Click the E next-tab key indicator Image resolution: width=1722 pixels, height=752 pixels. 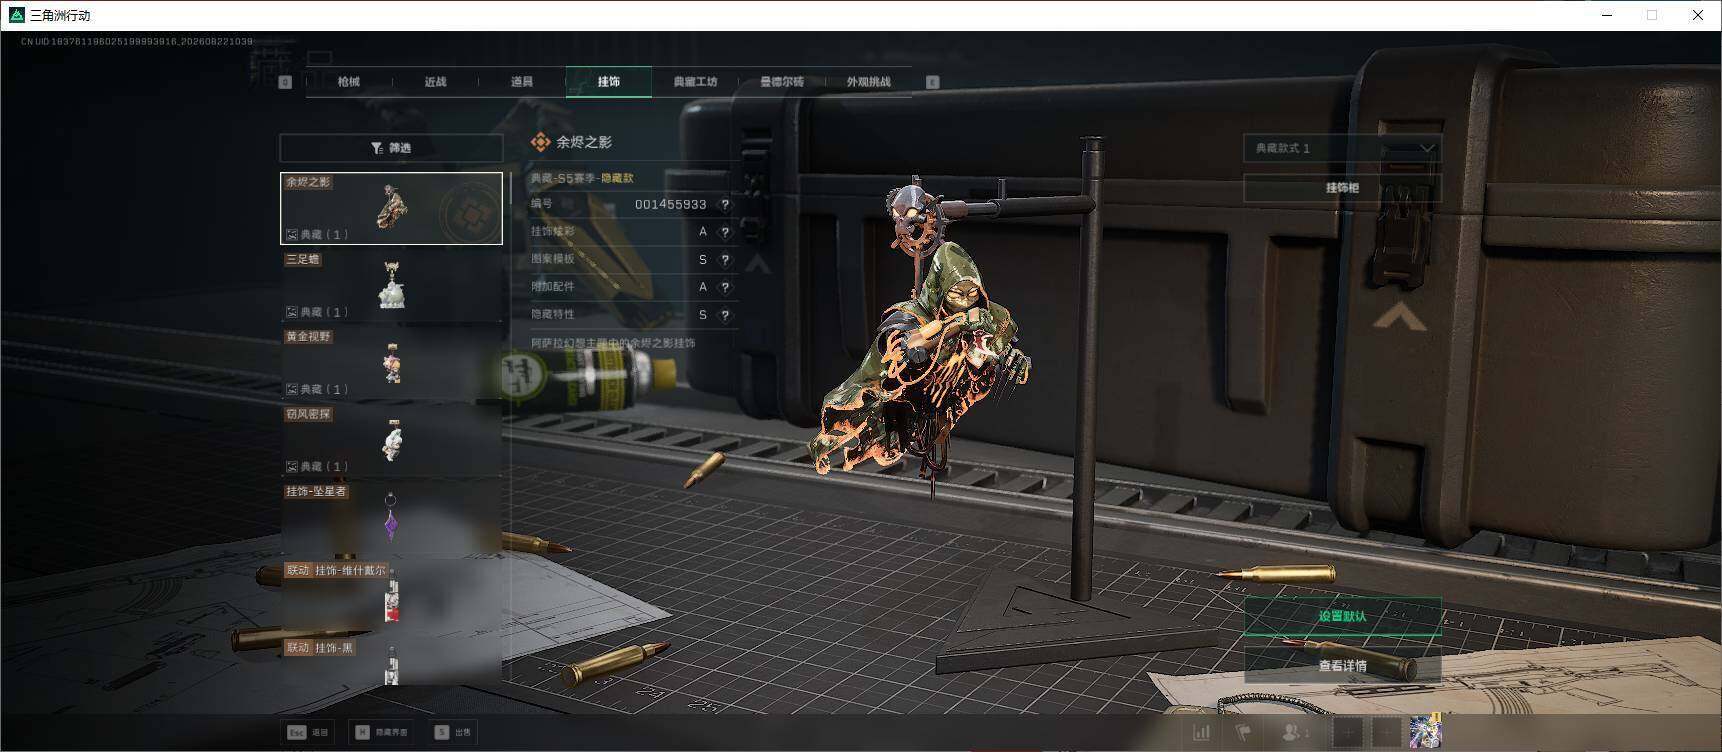point(933,82)
